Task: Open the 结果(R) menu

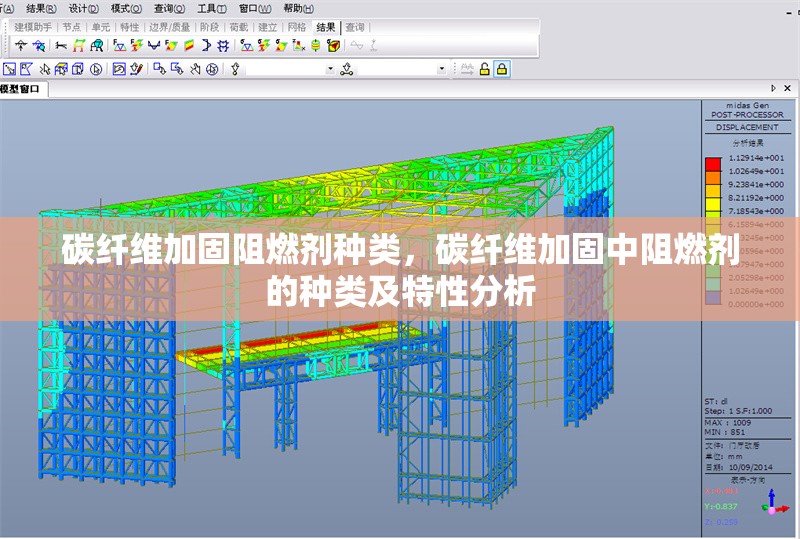Action: click(41, 9)
